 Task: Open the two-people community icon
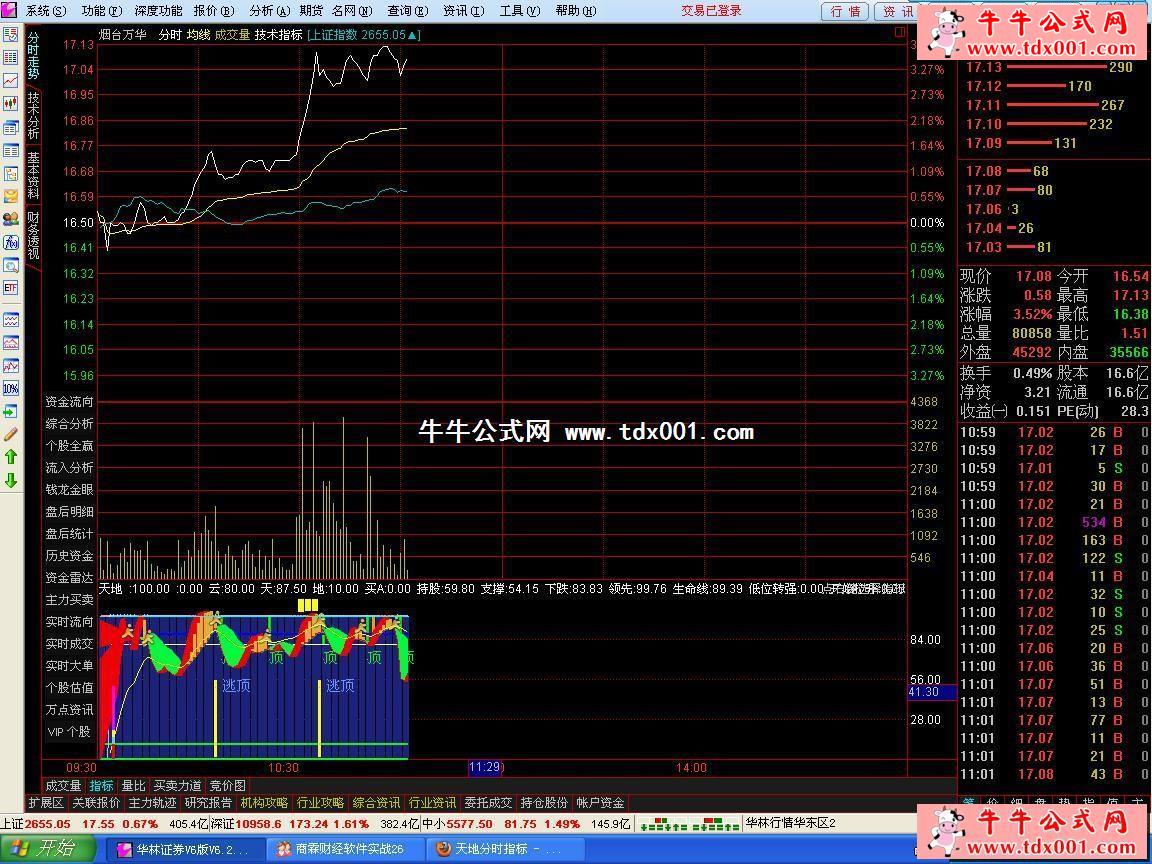tap(10, 218)
